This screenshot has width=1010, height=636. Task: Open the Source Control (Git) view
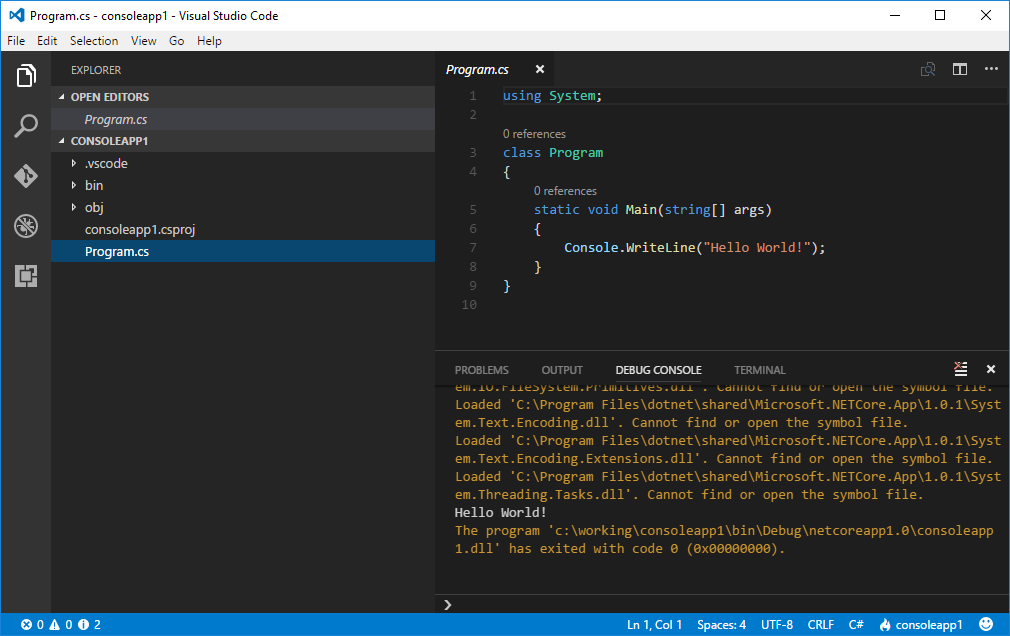pyautogui.click(x=26, y=176)
